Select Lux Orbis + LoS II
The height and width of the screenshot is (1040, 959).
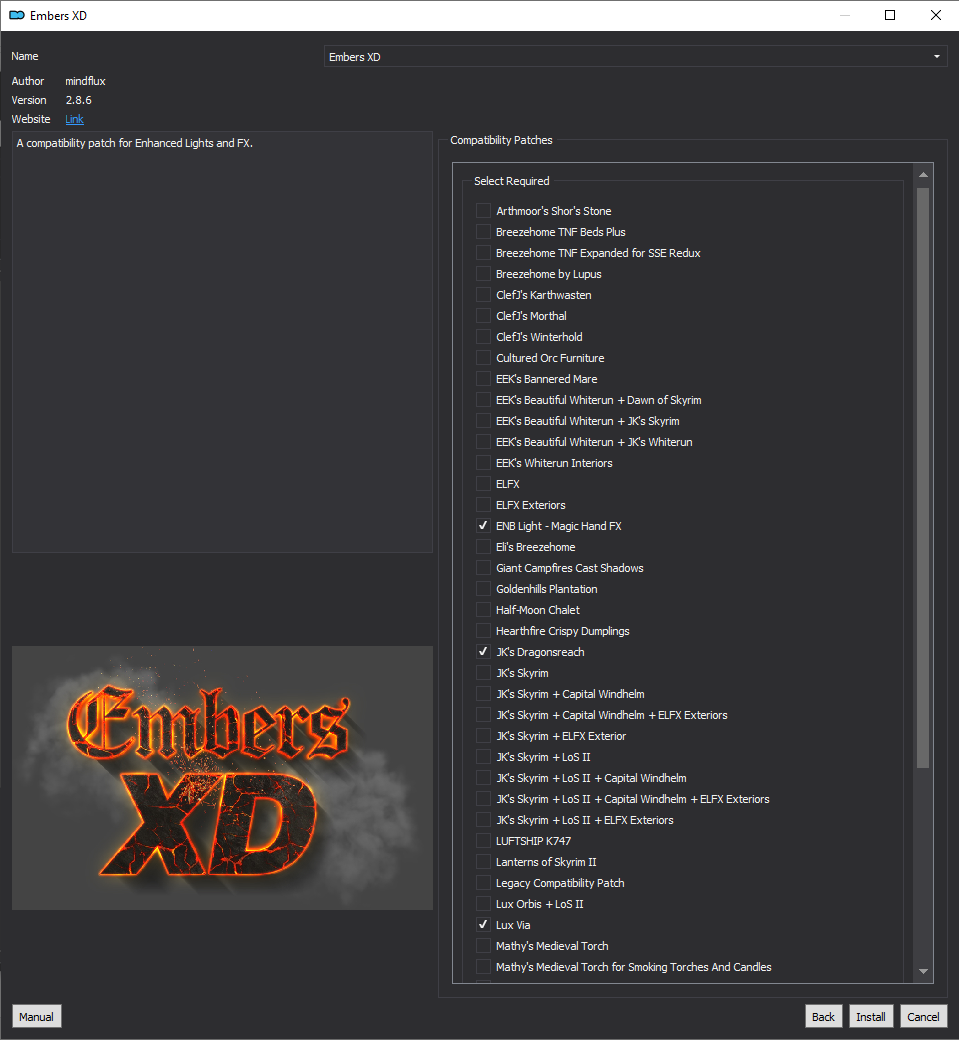coord(483,904)
